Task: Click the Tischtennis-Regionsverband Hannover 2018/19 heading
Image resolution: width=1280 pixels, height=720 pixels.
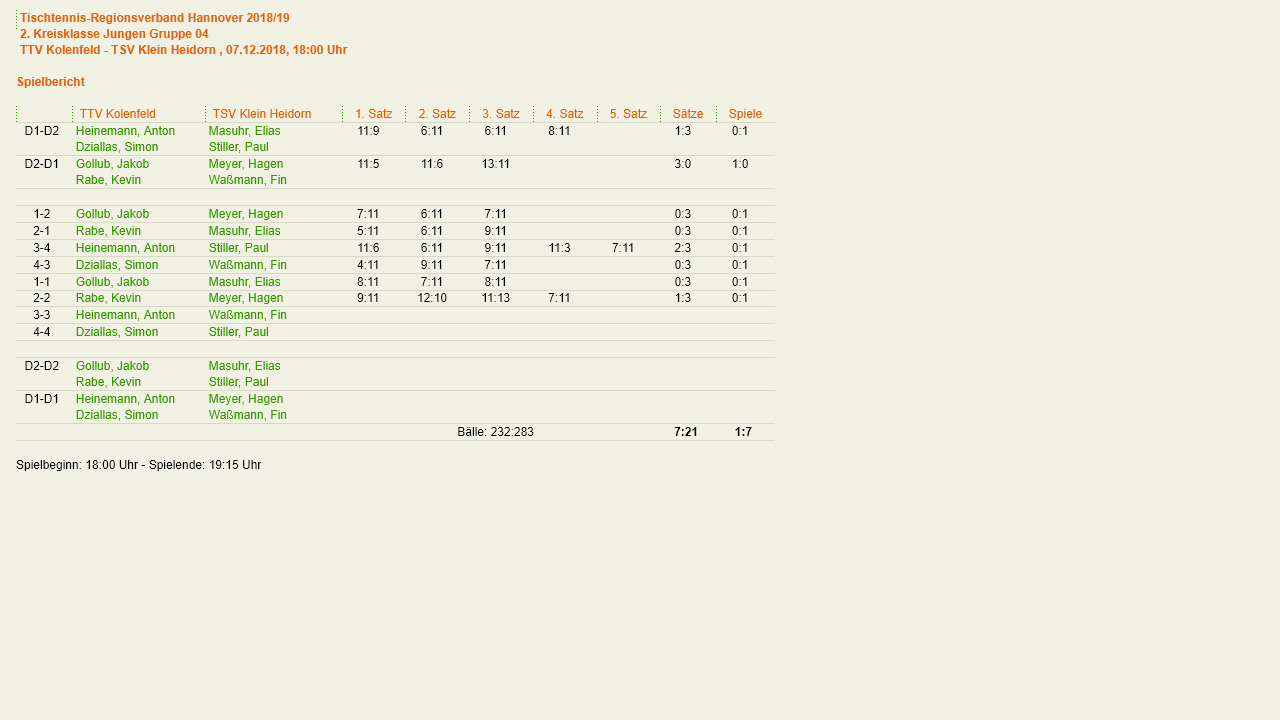Action: pyautogui.click(x=155, y=18)
